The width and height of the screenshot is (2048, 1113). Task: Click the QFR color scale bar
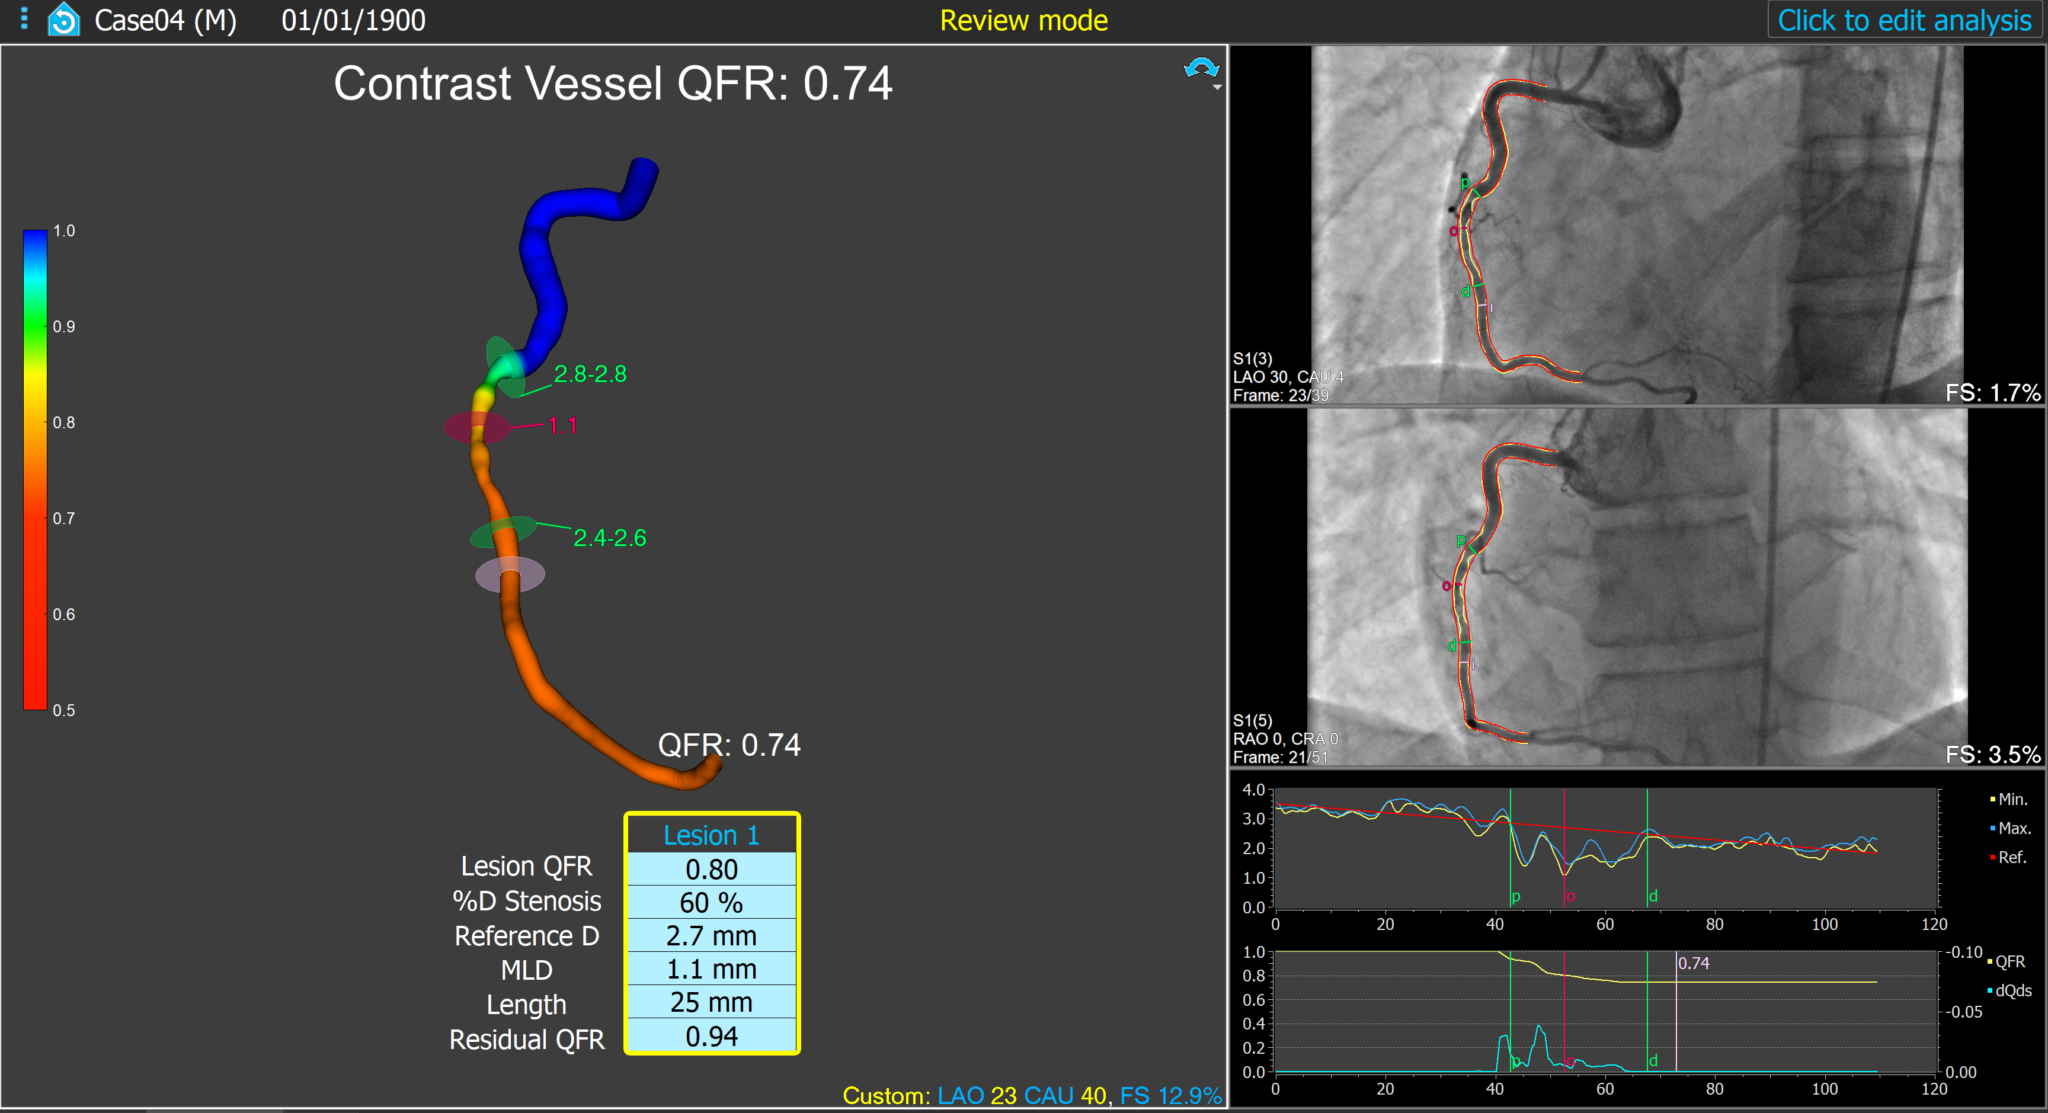[x=35, y=470]
